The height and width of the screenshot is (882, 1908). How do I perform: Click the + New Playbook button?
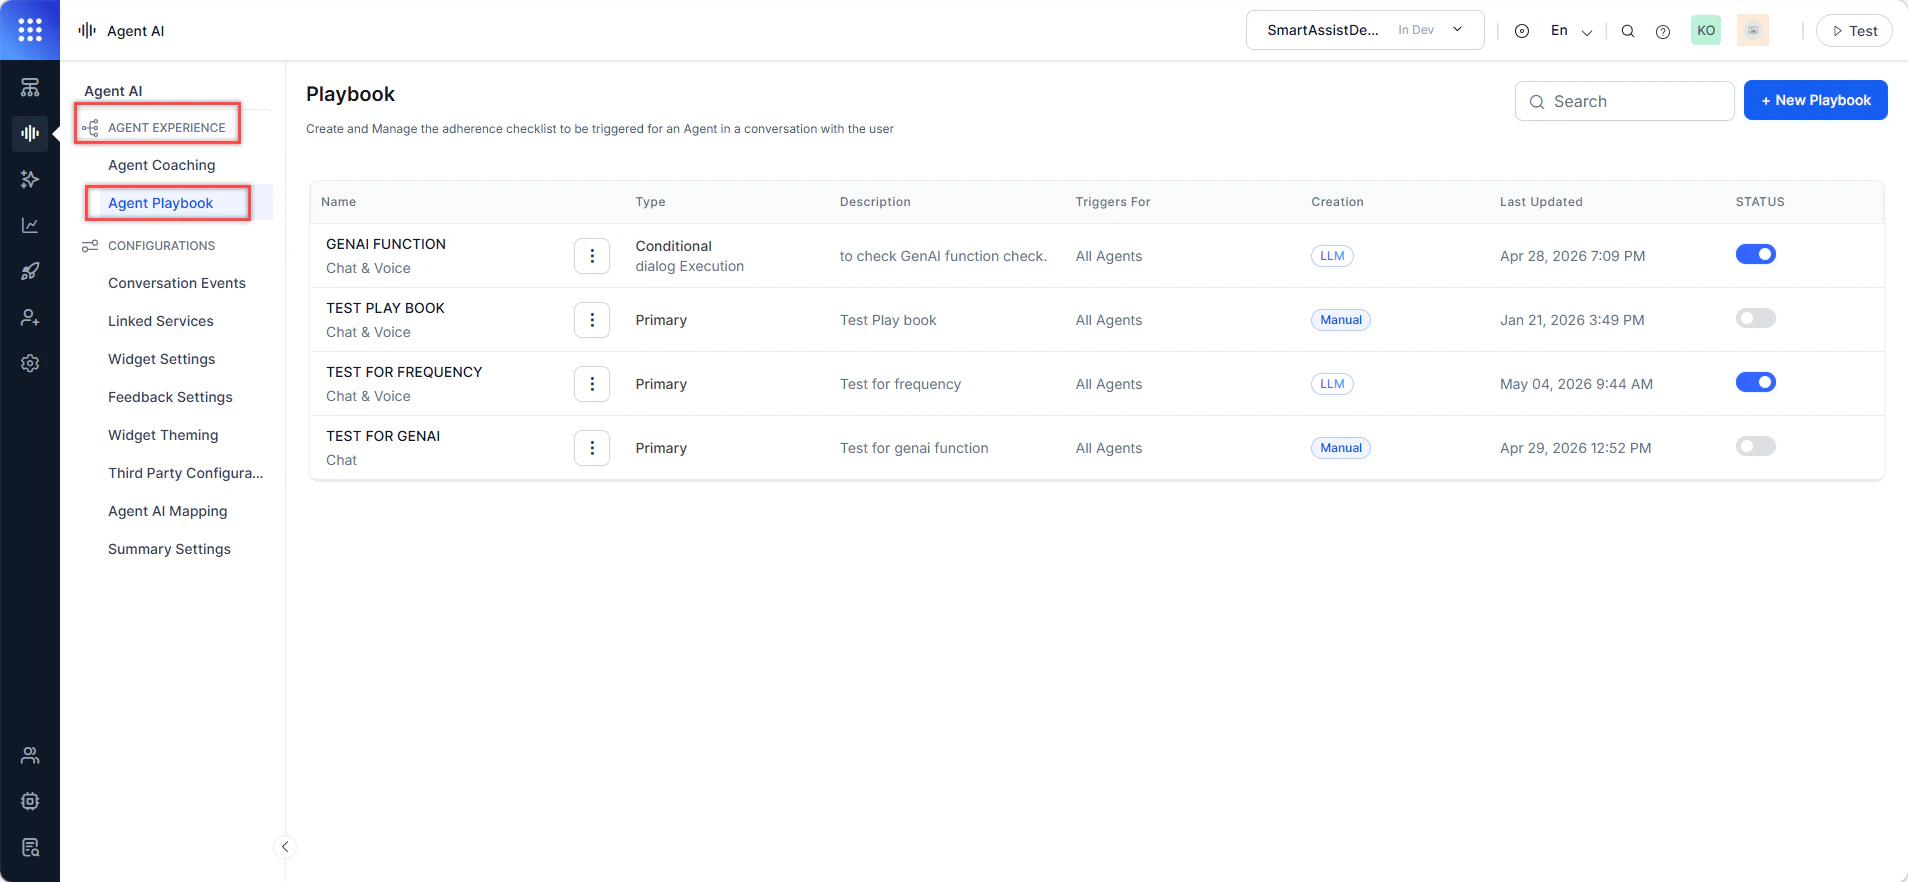[x=1816, y=100]
